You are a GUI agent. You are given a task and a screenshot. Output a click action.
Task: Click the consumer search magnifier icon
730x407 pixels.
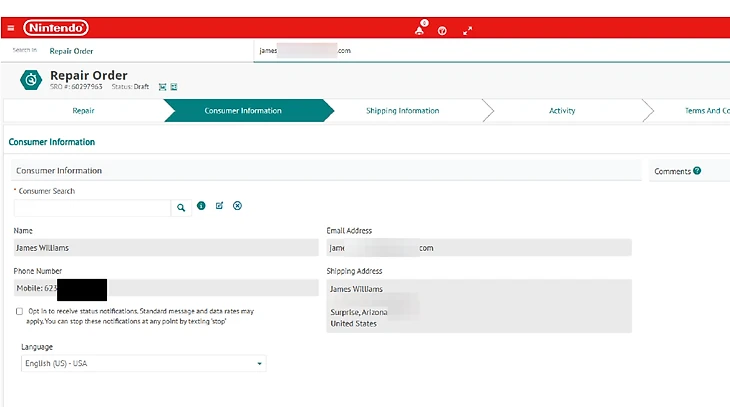(181, 207)
